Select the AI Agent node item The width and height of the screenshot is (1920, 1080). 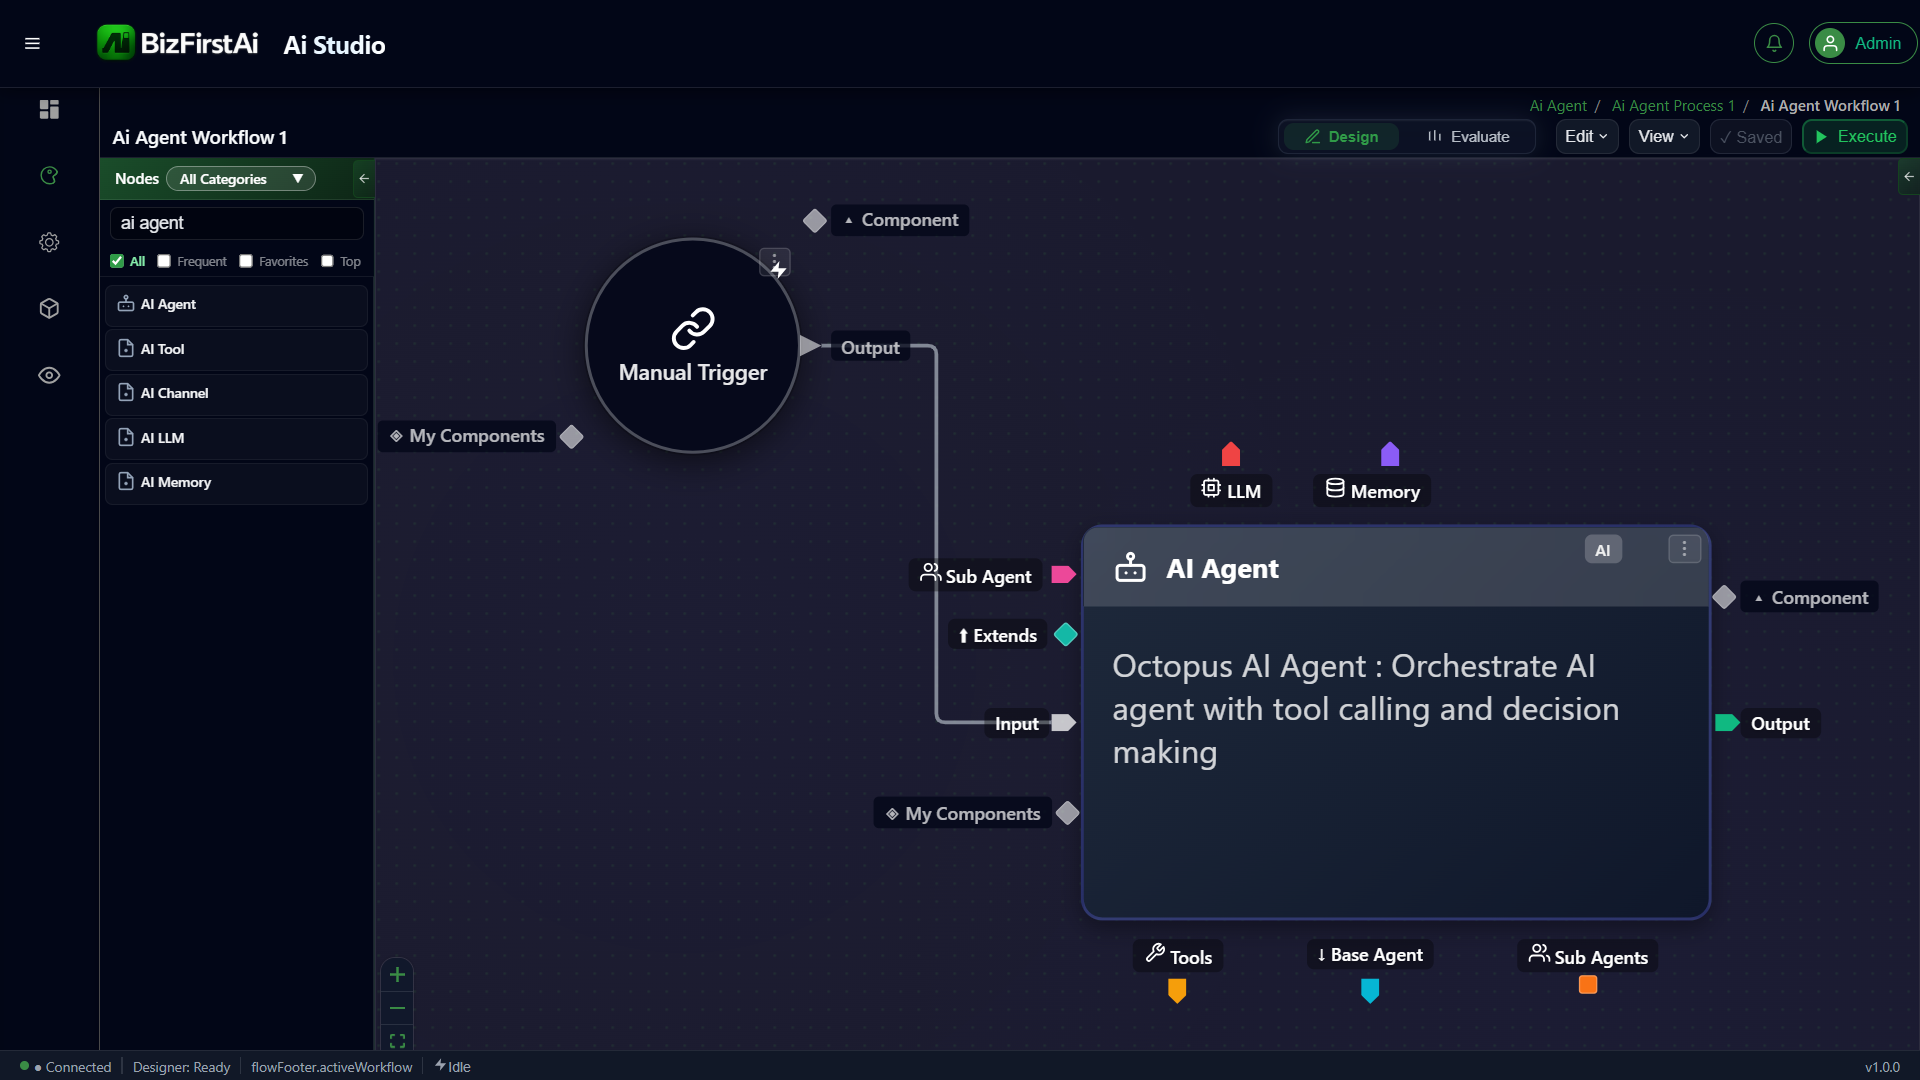[236, 305]
